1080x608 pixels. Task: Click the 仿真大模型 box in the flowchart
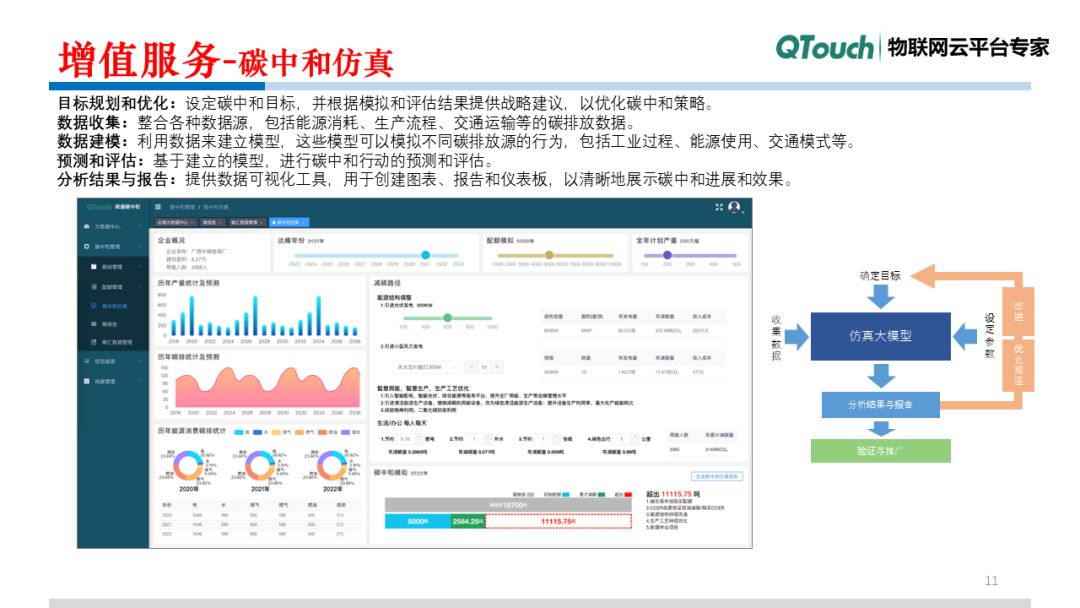(880, 336)
